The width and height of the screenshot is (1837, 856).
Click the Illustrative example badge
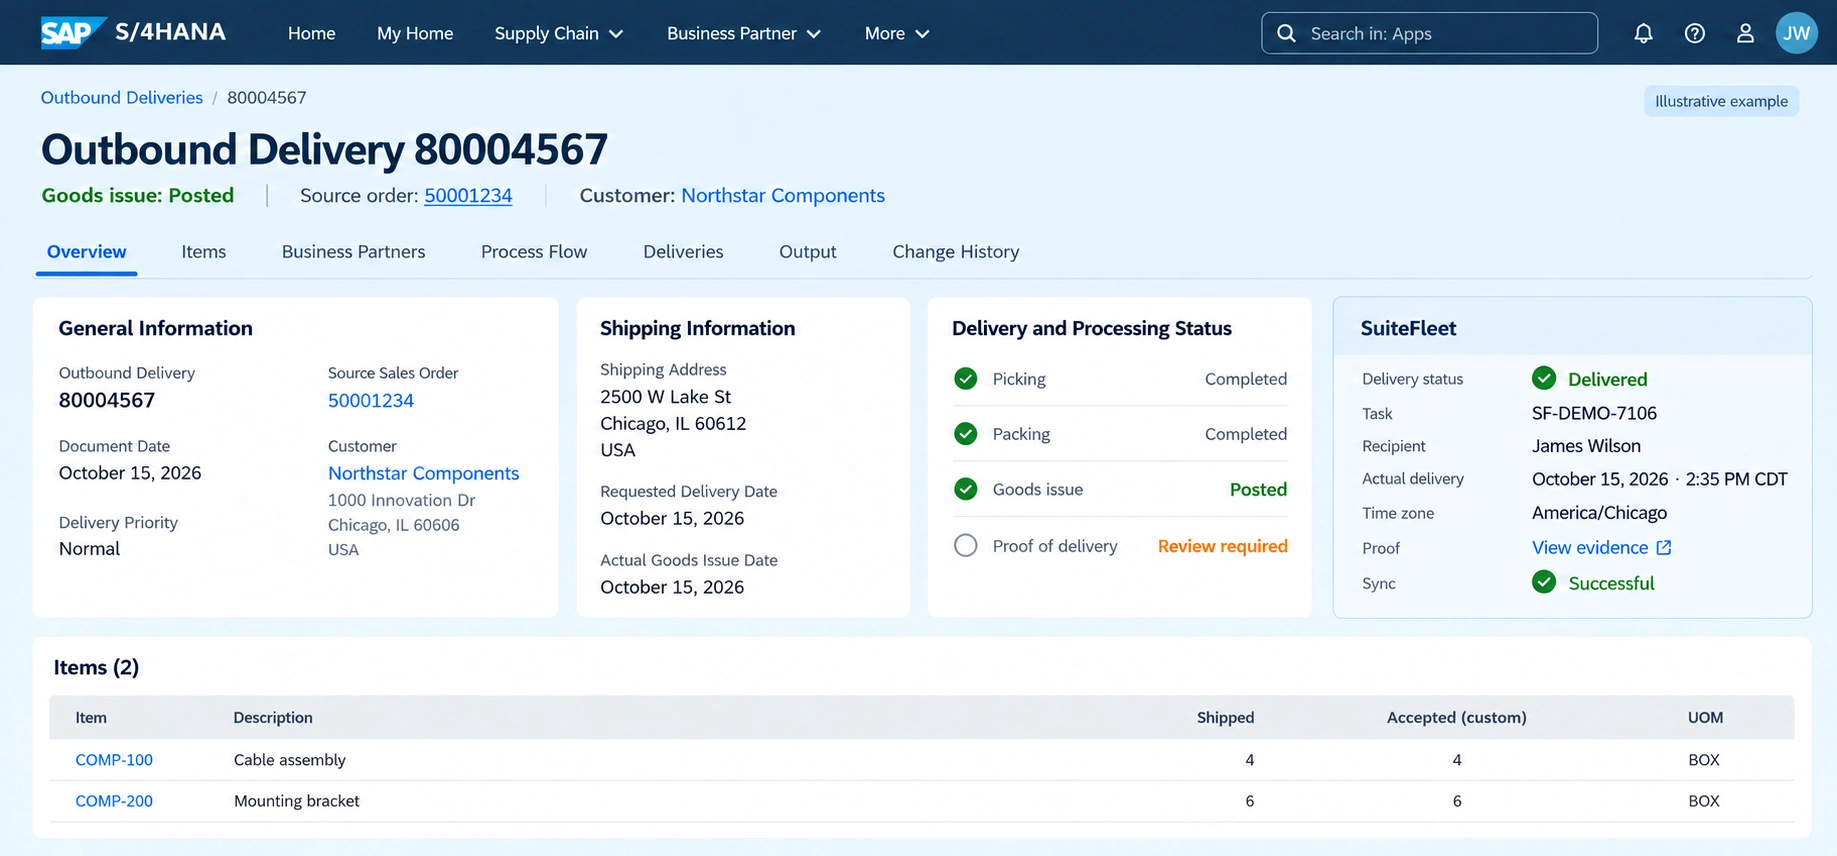point(1721,101)
